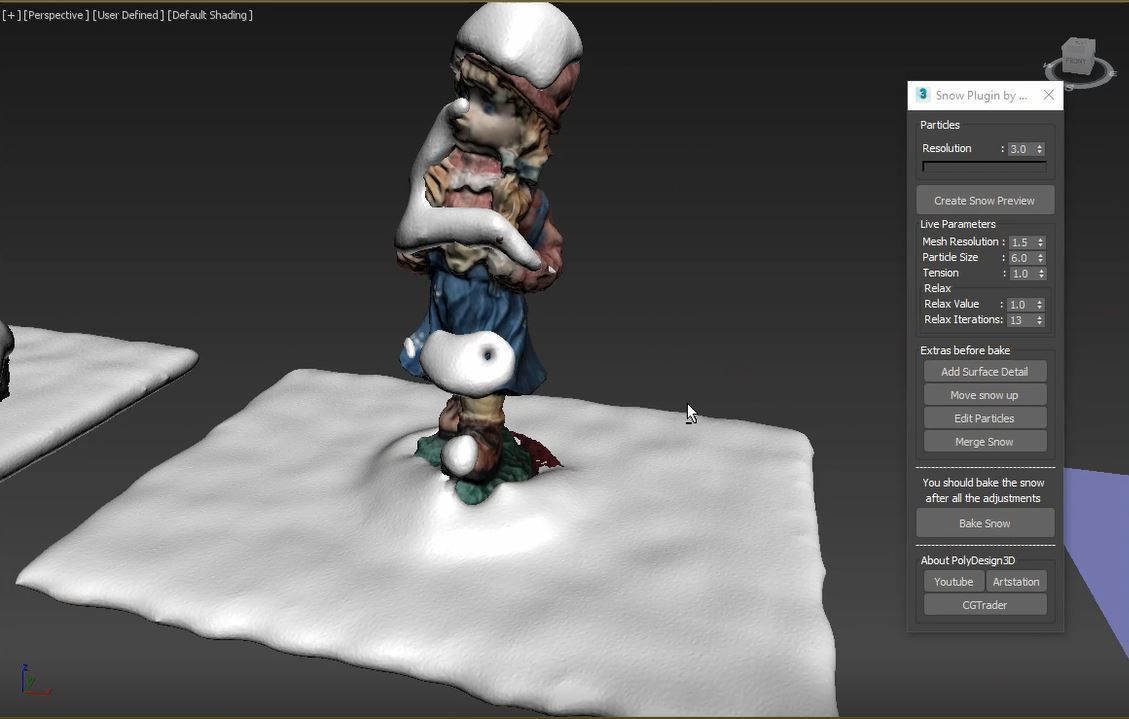Image resolution: width=1129 pixels, height=719 pixels.
Task: Click the 3ds Max icon in plugin title bar
Action: [922, 94]
